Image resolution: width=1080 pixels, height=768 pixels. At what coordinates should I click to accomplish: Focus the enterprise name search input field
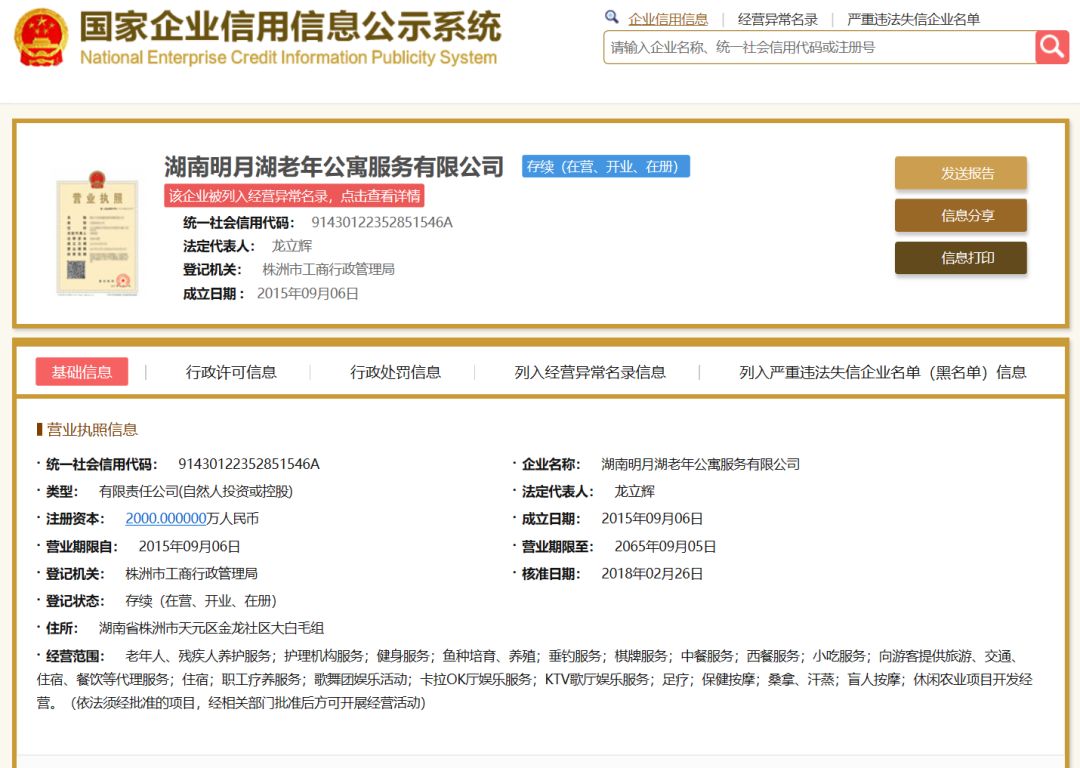[x=818, y=47]
